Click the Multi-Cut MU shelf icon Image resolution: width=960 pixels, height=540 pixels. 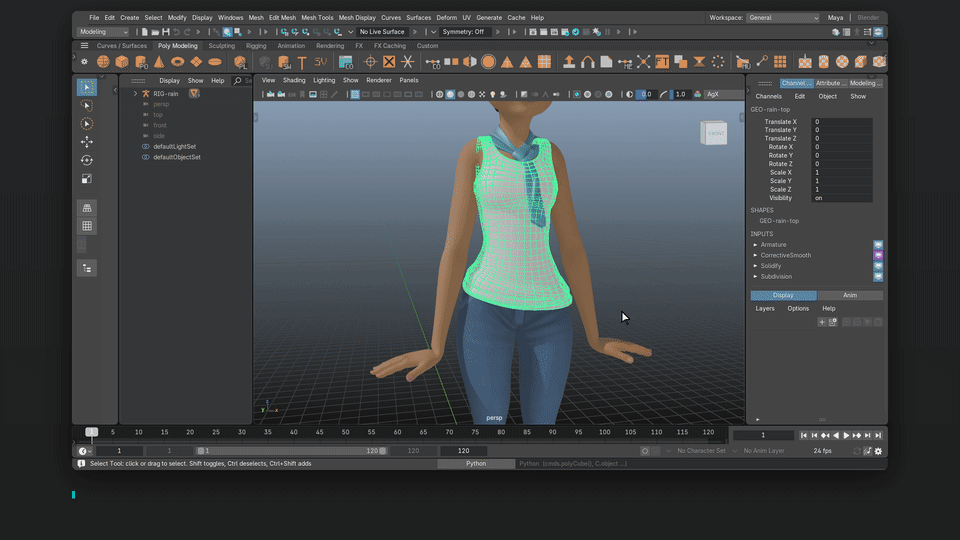[x=743, y=62]
